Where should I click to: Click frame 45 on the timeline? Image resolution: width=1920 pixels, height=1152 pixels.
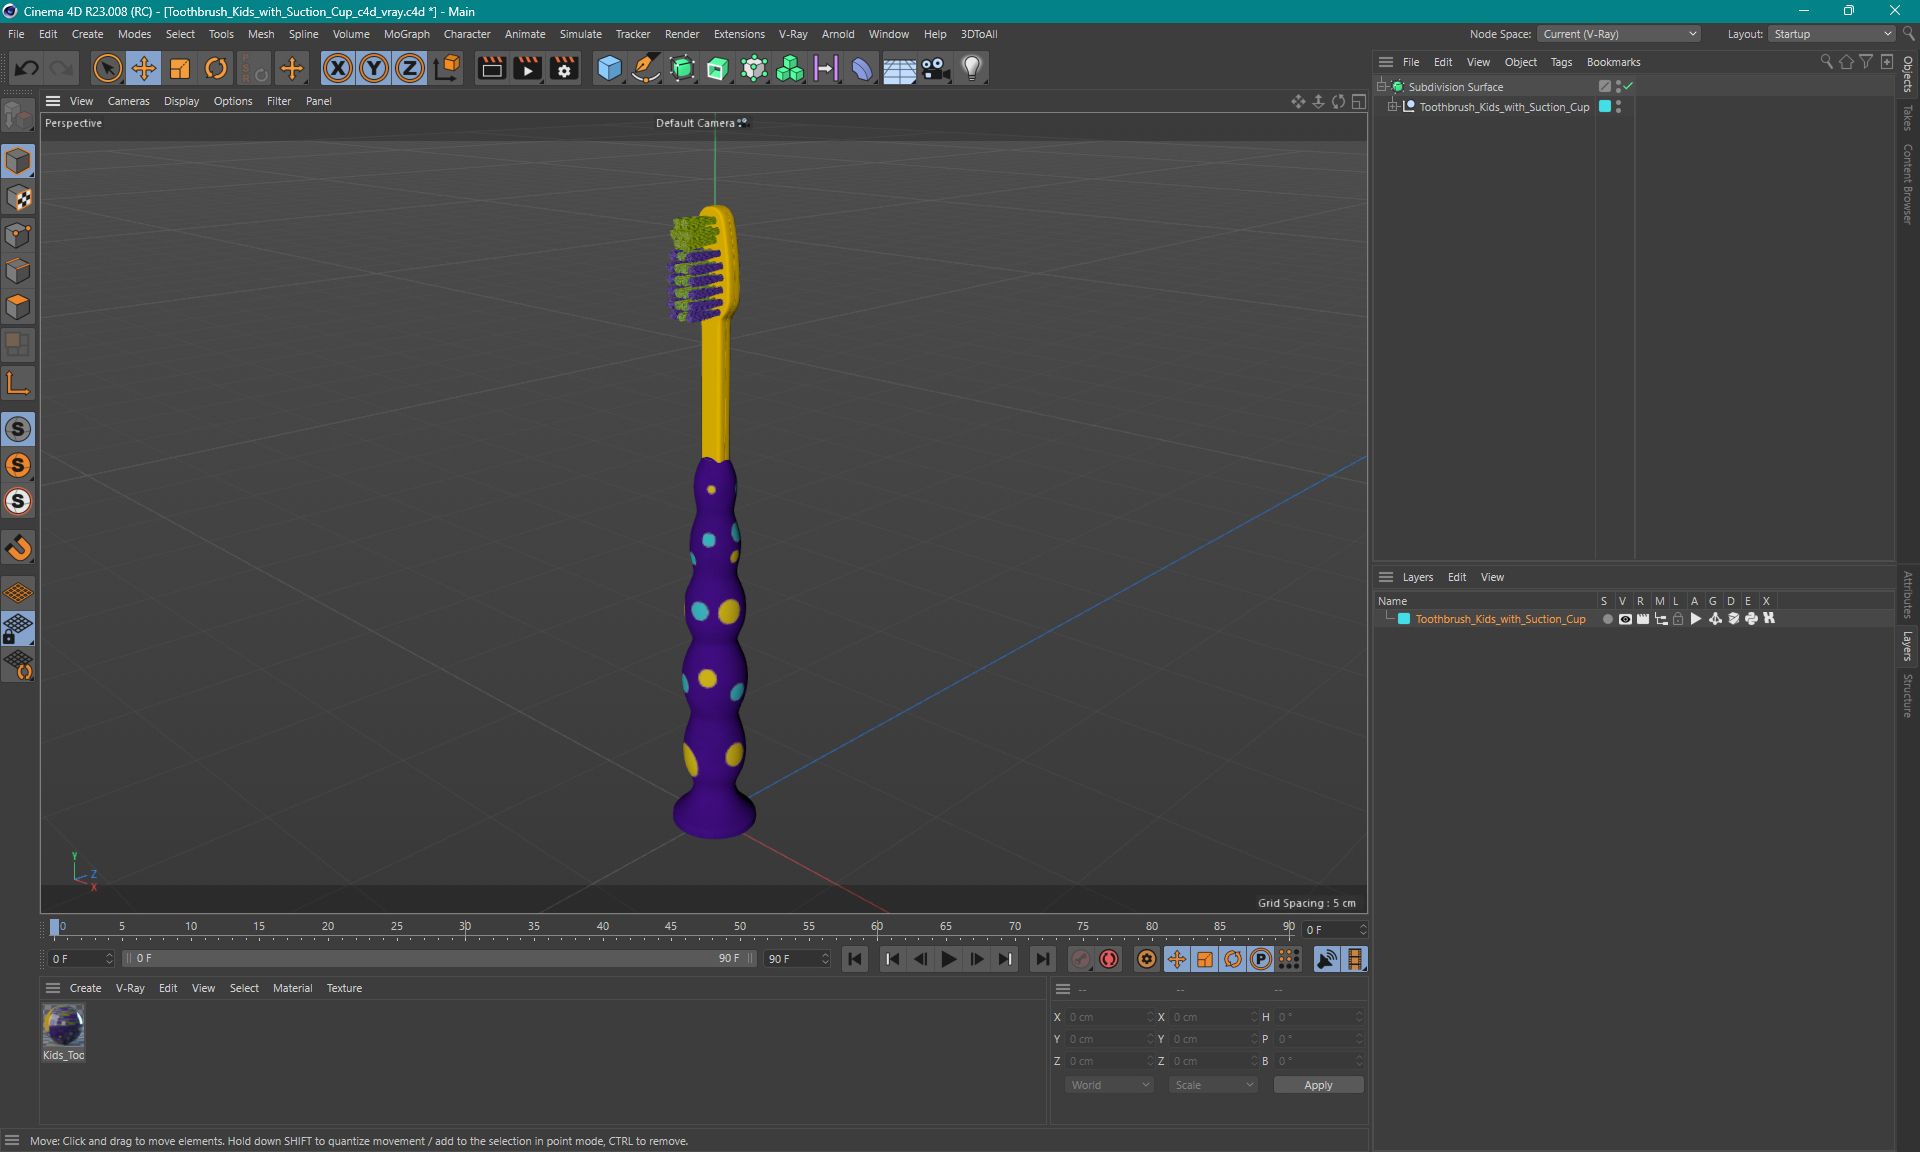point(671,927)
